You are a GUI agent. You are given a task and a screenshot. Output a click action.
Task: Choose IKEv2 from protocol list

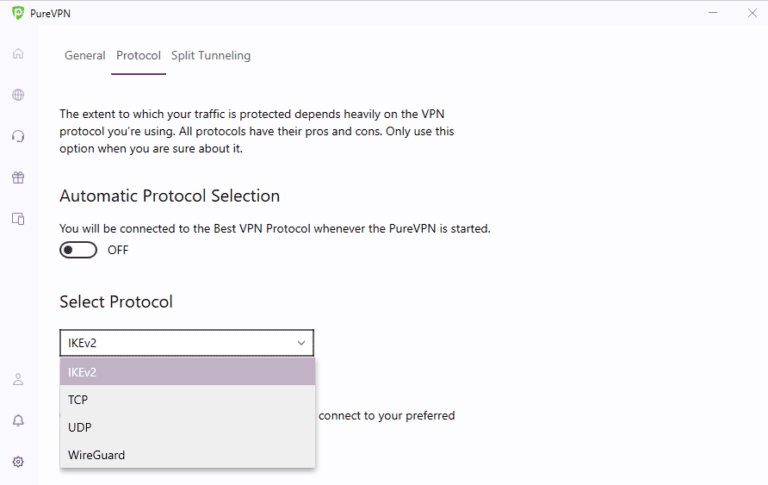pyautogui.click(x=187, y=372)
